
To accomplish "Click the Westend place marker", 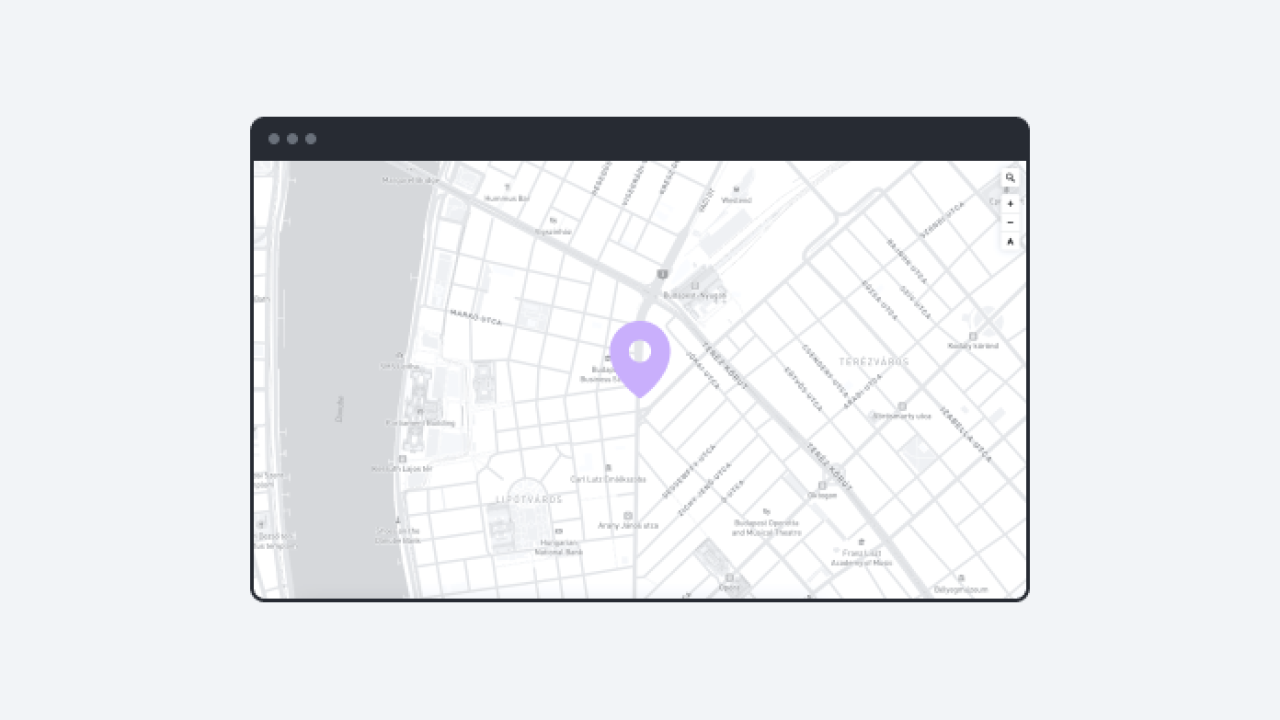I will (737, 189).
